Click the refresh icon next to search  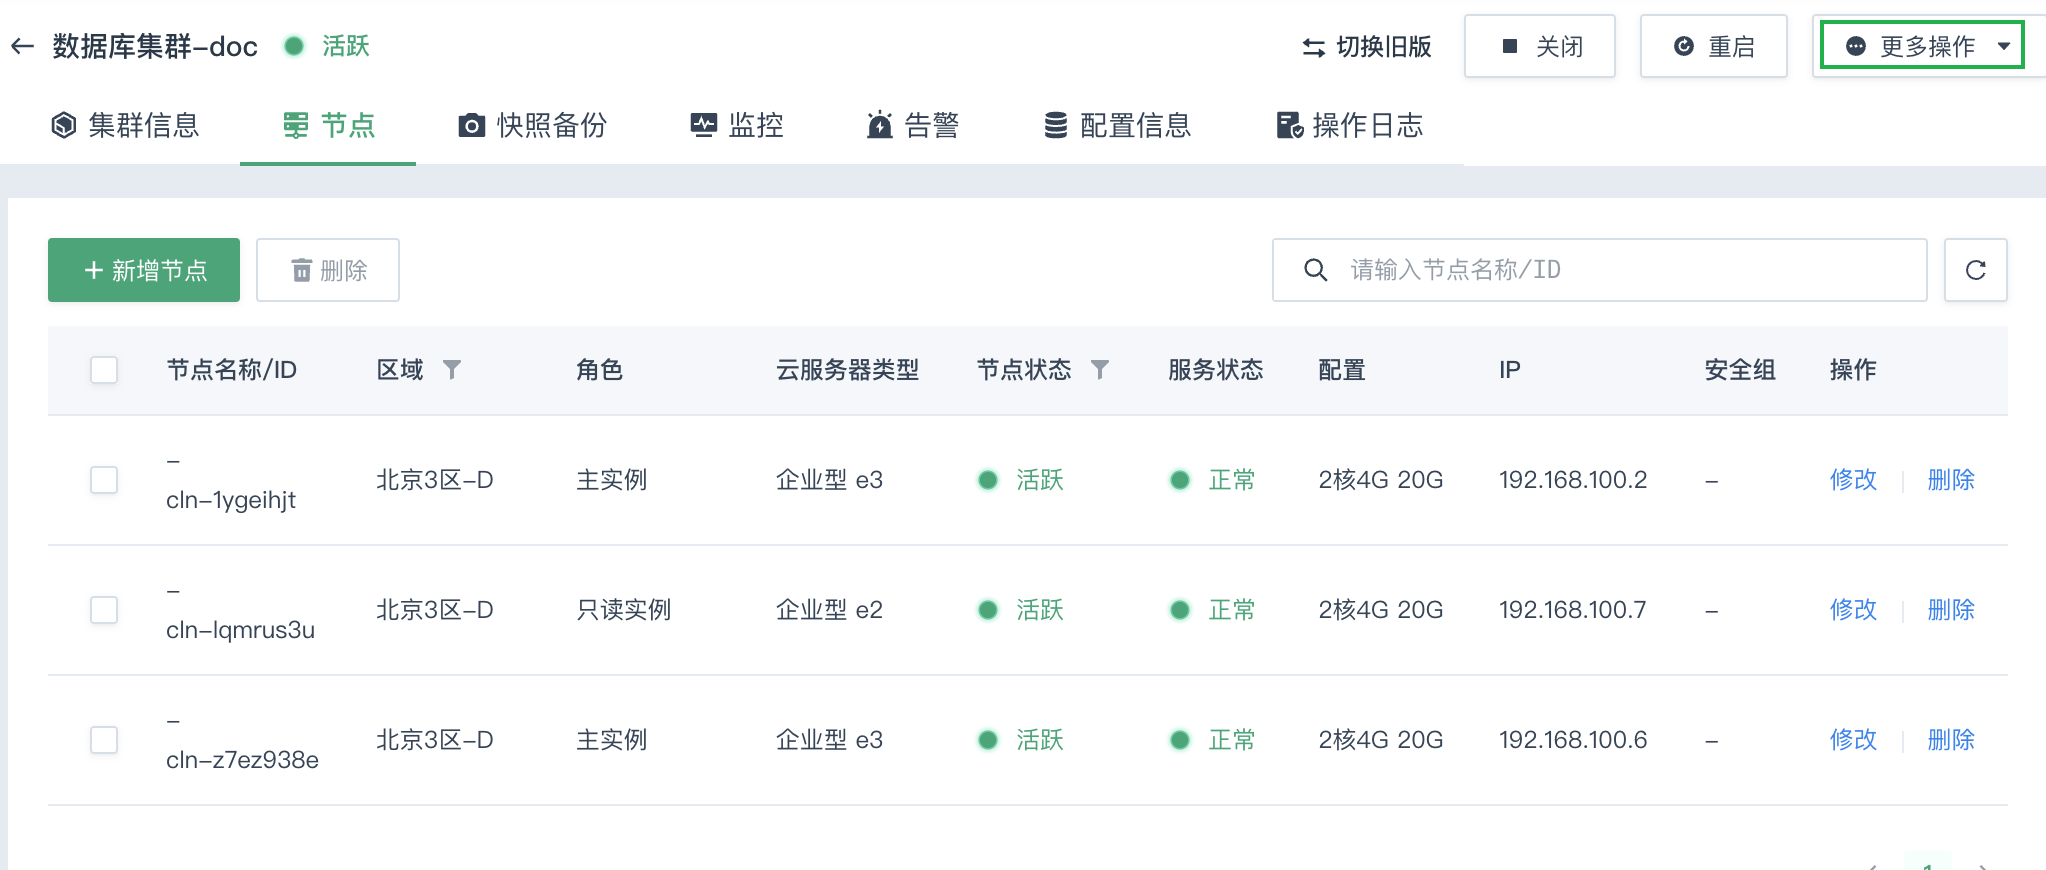[x=1975, y=270]
